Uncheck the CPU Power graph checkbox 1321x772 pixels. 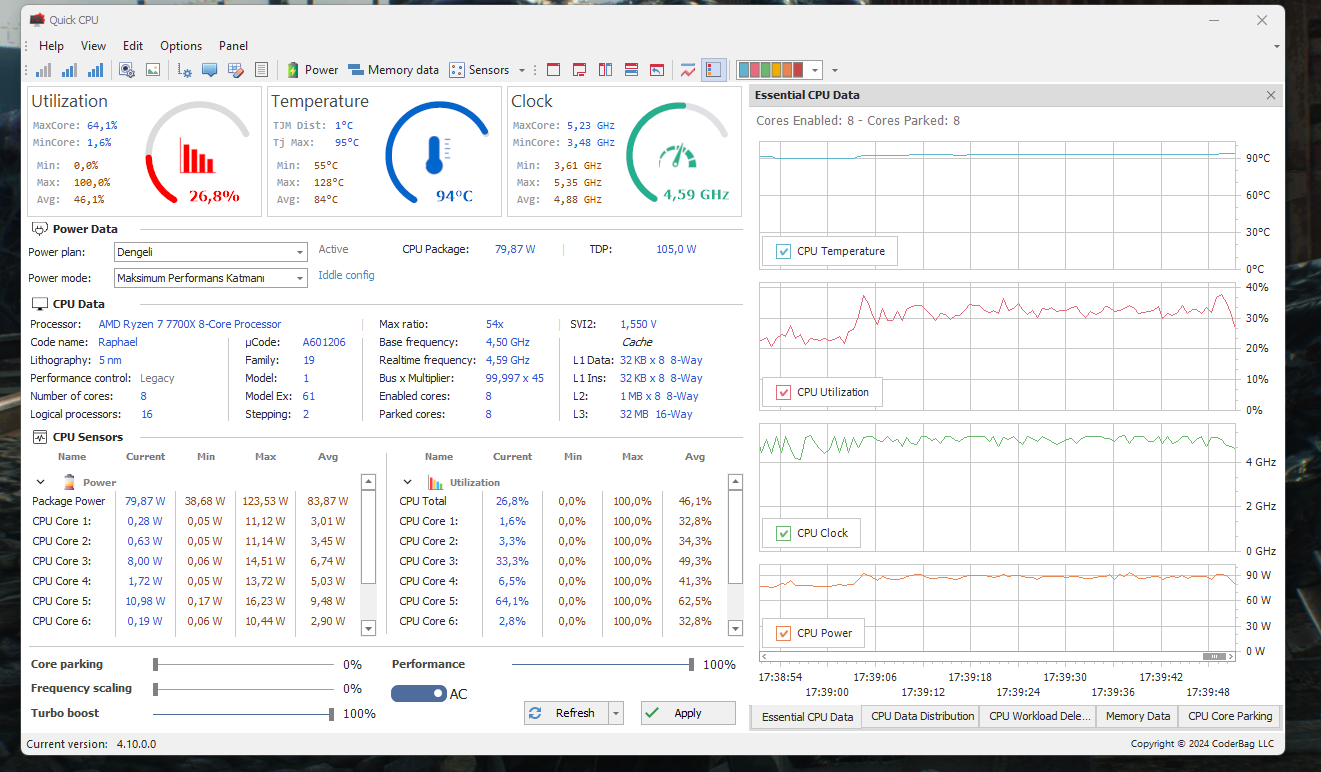point(784,633)
